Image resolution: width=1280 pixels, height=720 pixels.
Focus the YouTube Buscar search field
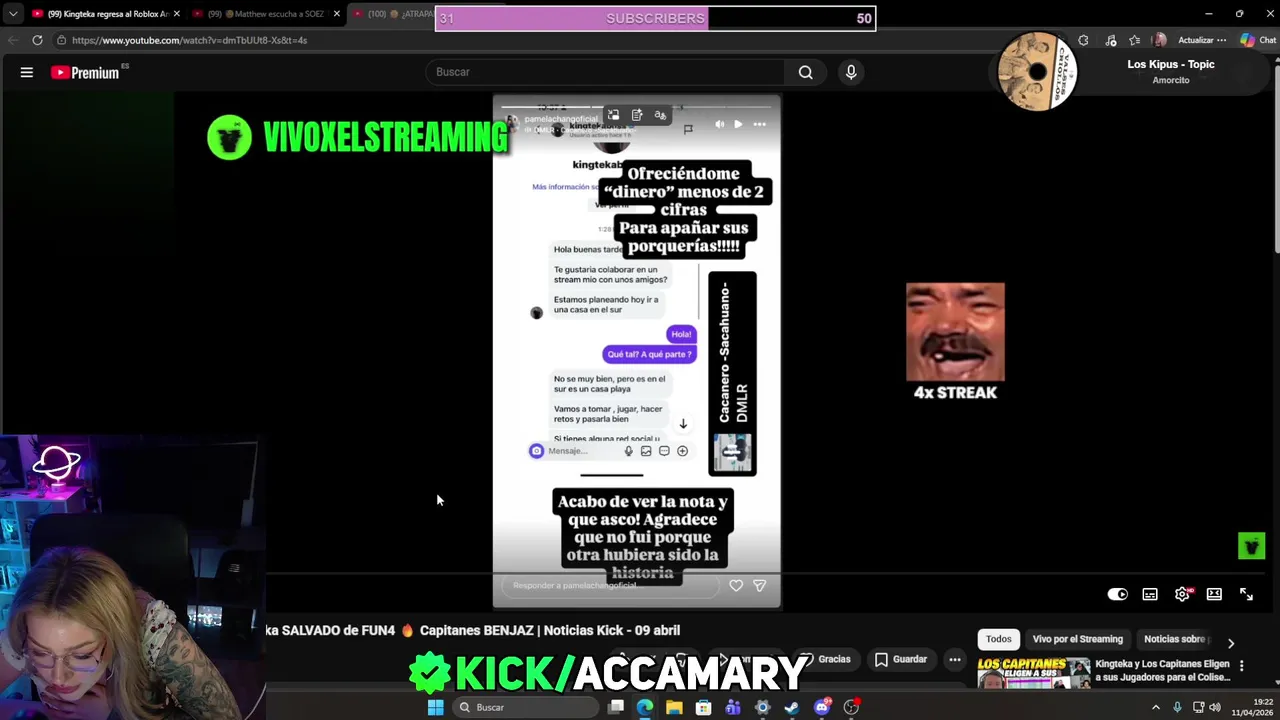coord(606,72)
